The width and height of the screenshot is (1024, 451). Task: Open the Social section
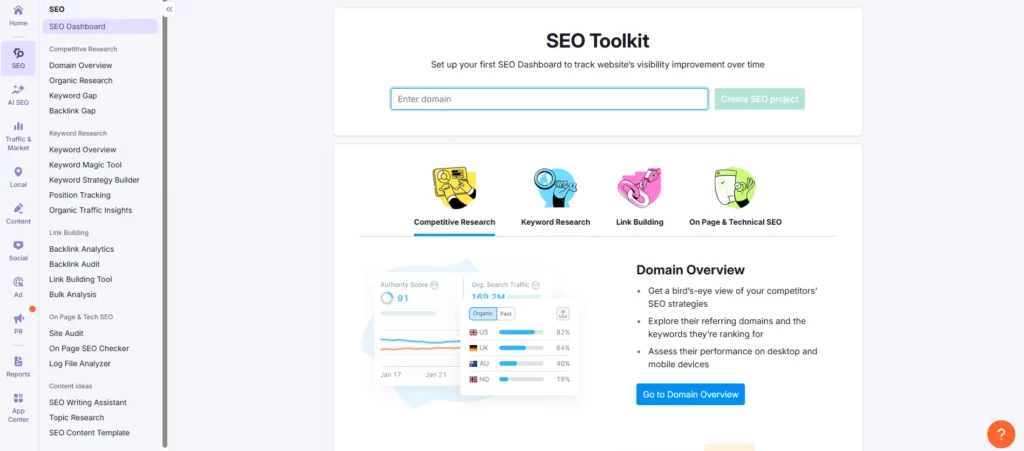pyautogui.click(x=18, y=250)
